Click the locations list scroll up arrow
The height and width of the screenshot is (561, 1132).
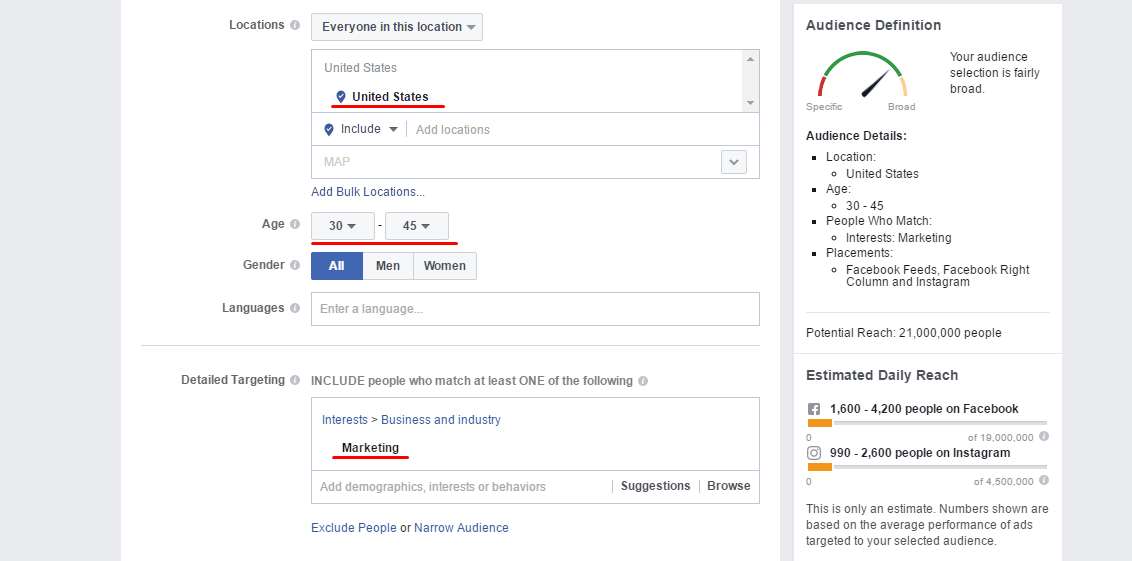coord(750,58)
